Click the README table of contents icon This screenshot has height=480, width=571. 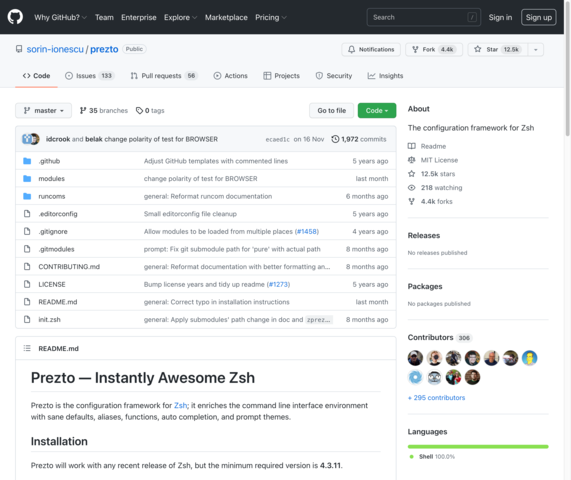click(27, 348)
